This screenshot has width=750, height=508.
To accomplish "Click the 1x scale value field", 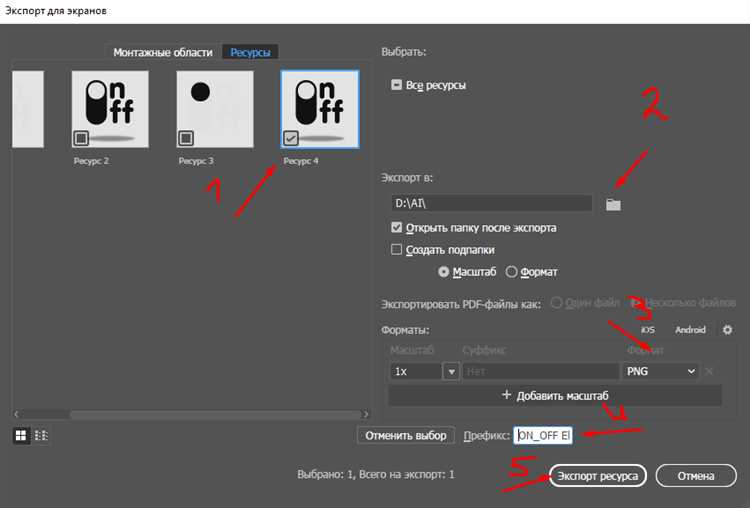I will [415, 371].
